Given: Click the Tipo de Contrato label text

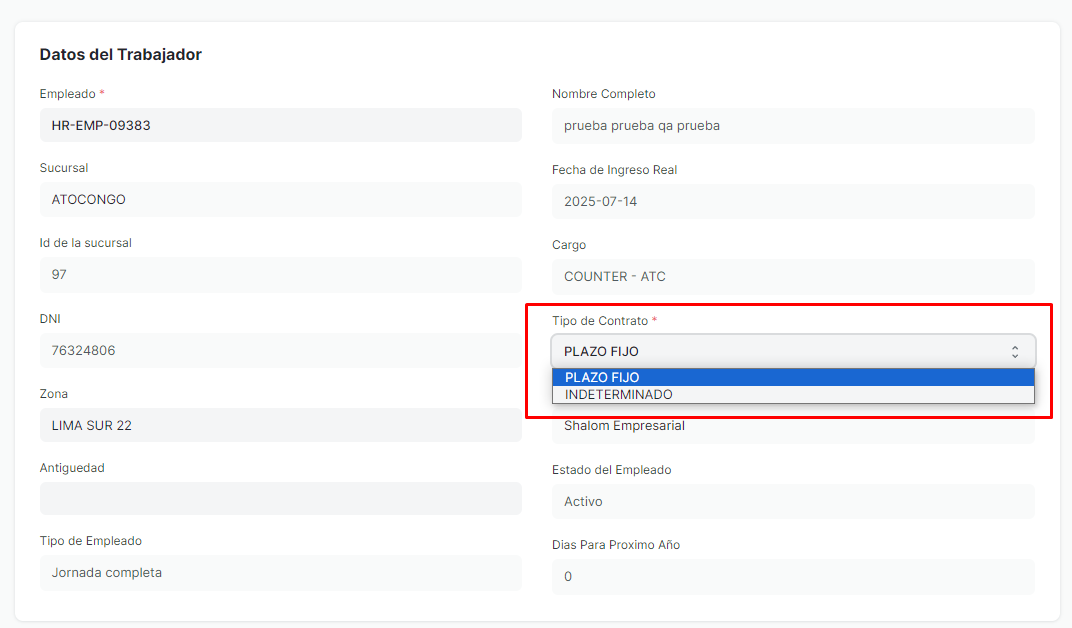Looking at the screenshot, I should (600, 321).
